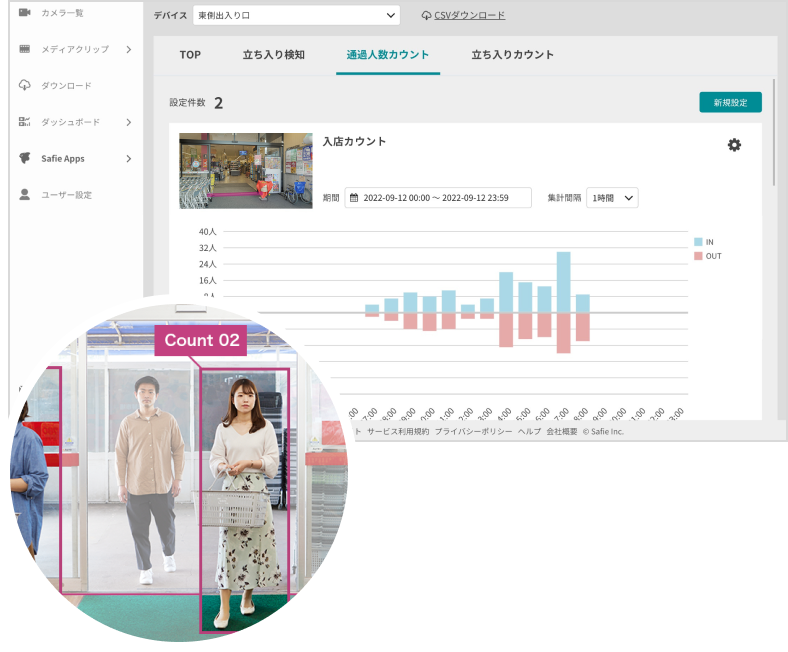Click the 40人 axis label
Viewport: 788px width, 652px height.
pyautogui.click(x=208, y=232)
